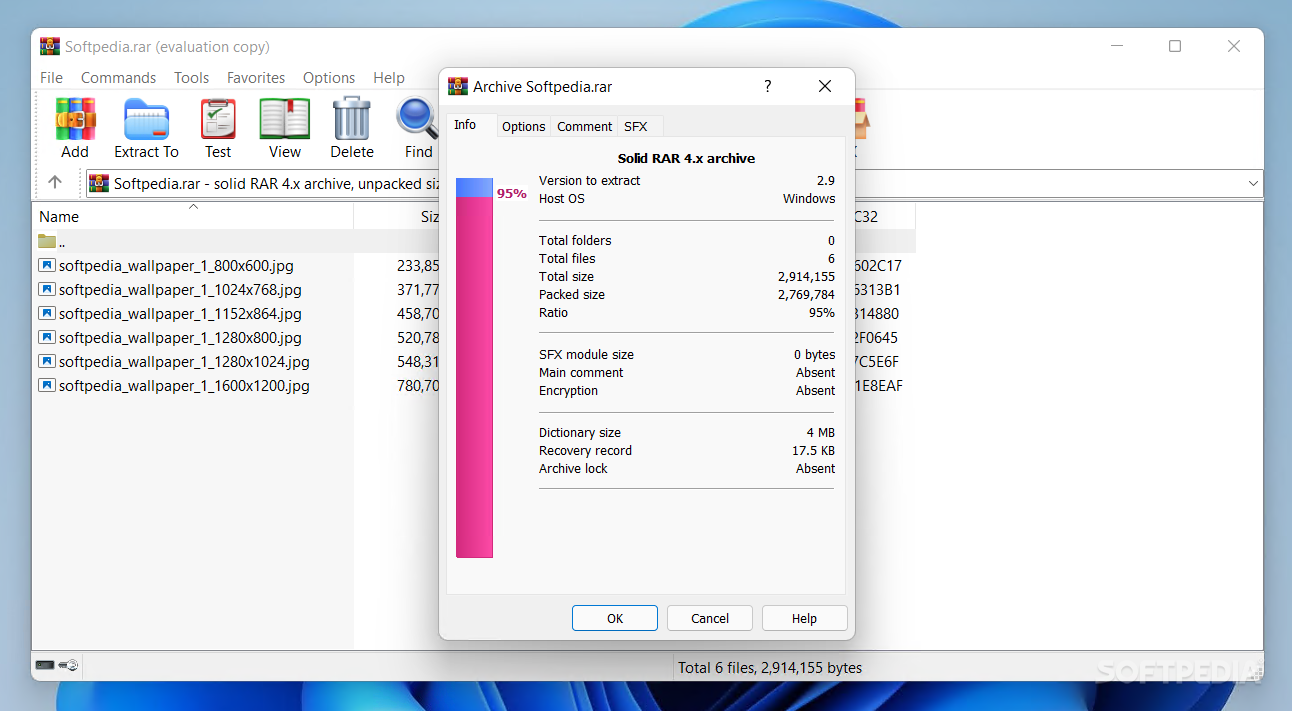This screenshot has width=1292, height=711.
Task: Click the Extract To toolbar icon
Action: tap(146, 119)
